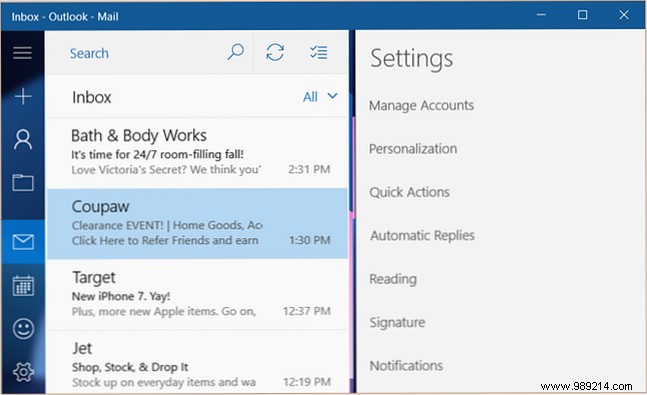Image resolution: width=647 pixels, height=395 pixels.
Task: Maximize the Outlook Mail window
Action: [583, 15]
